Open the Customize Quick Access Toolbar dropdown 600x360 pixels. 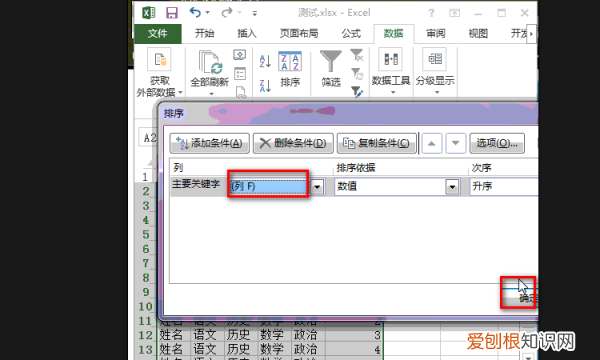(254, 13)
